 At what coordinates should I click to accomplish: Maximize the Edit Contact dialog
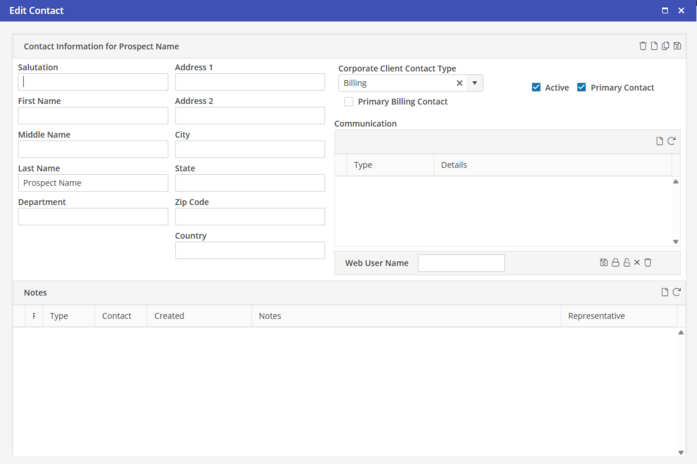point(665,10)
